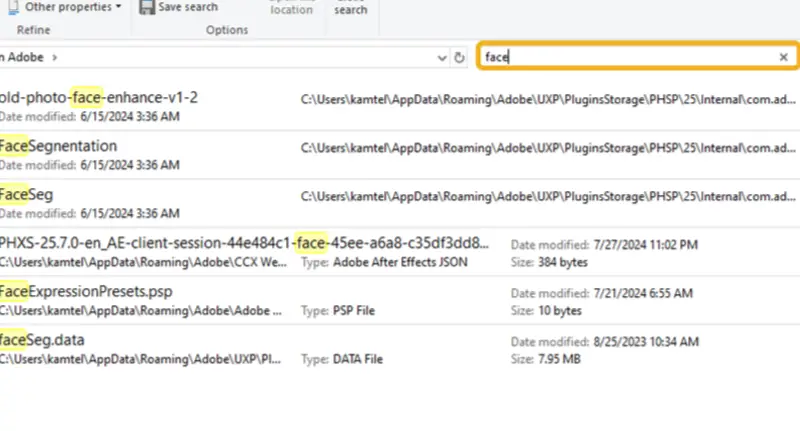The image size is (800, 431).
Task: Expand the address bar history dropdown
Action: [442, 58]
